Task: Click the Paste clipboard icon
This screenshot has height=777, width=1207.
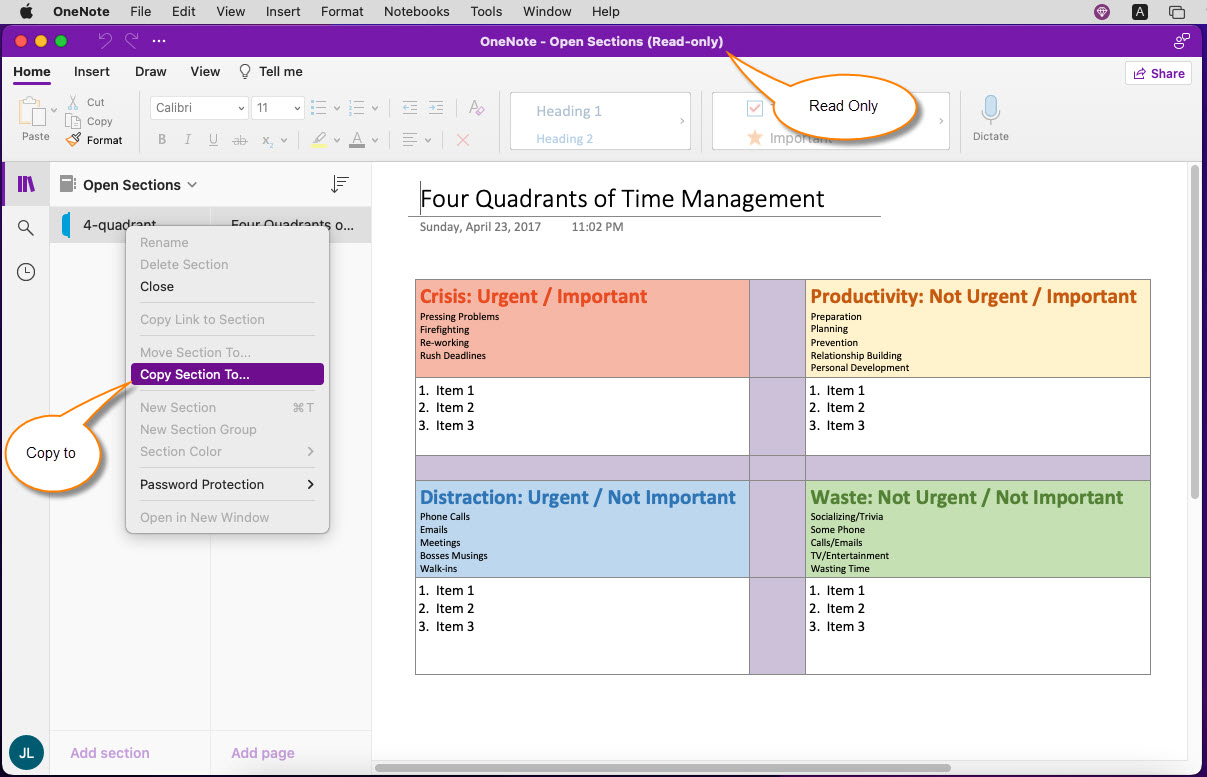Action: 32,111
